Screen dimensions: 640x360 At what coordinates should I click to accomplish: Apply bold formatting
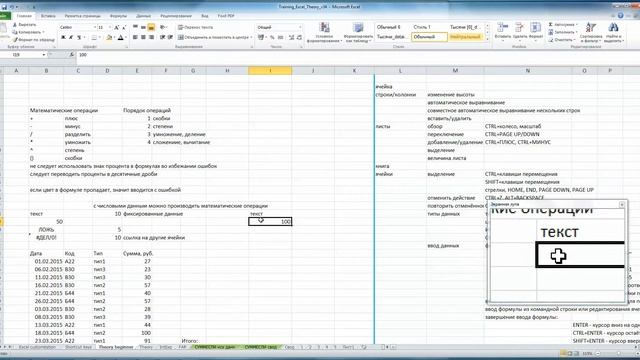click(63, 38)
